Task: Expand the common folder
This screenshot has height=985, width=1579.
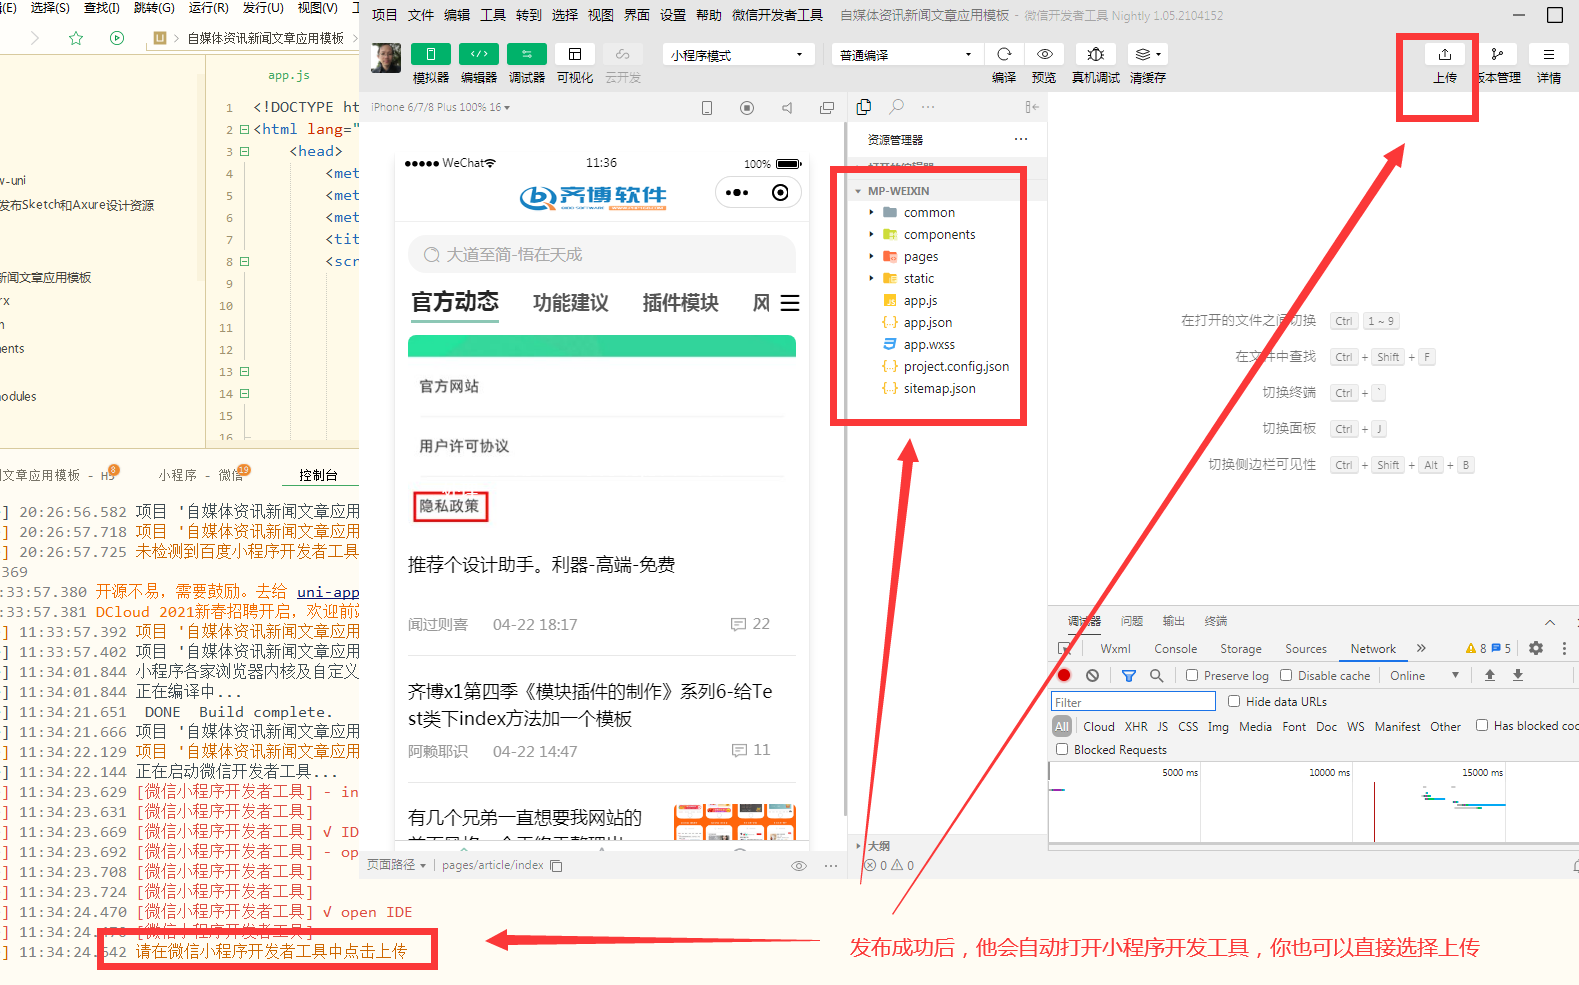Action: pyautogui.click(x=929, y=212)
